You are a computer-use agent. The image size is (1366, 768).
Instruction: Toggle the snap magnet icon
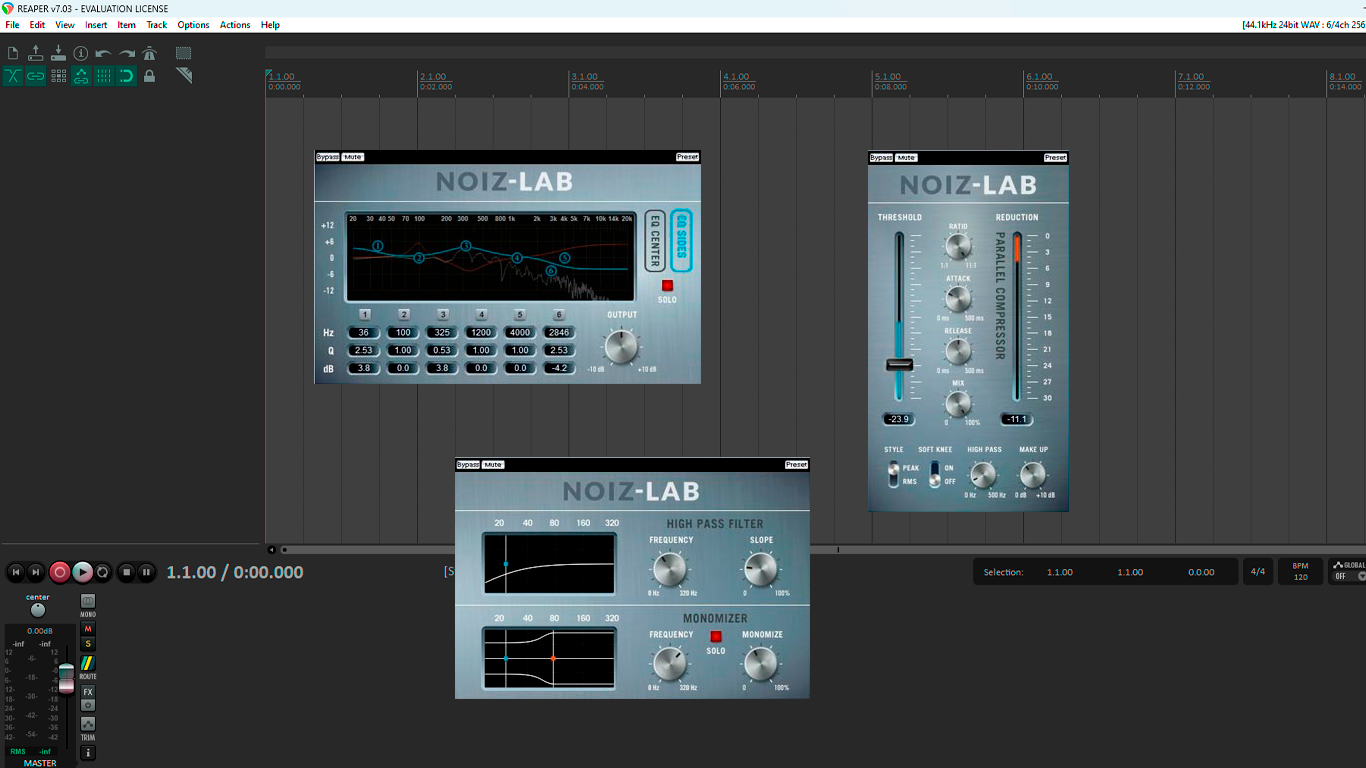tap(127, 76)
